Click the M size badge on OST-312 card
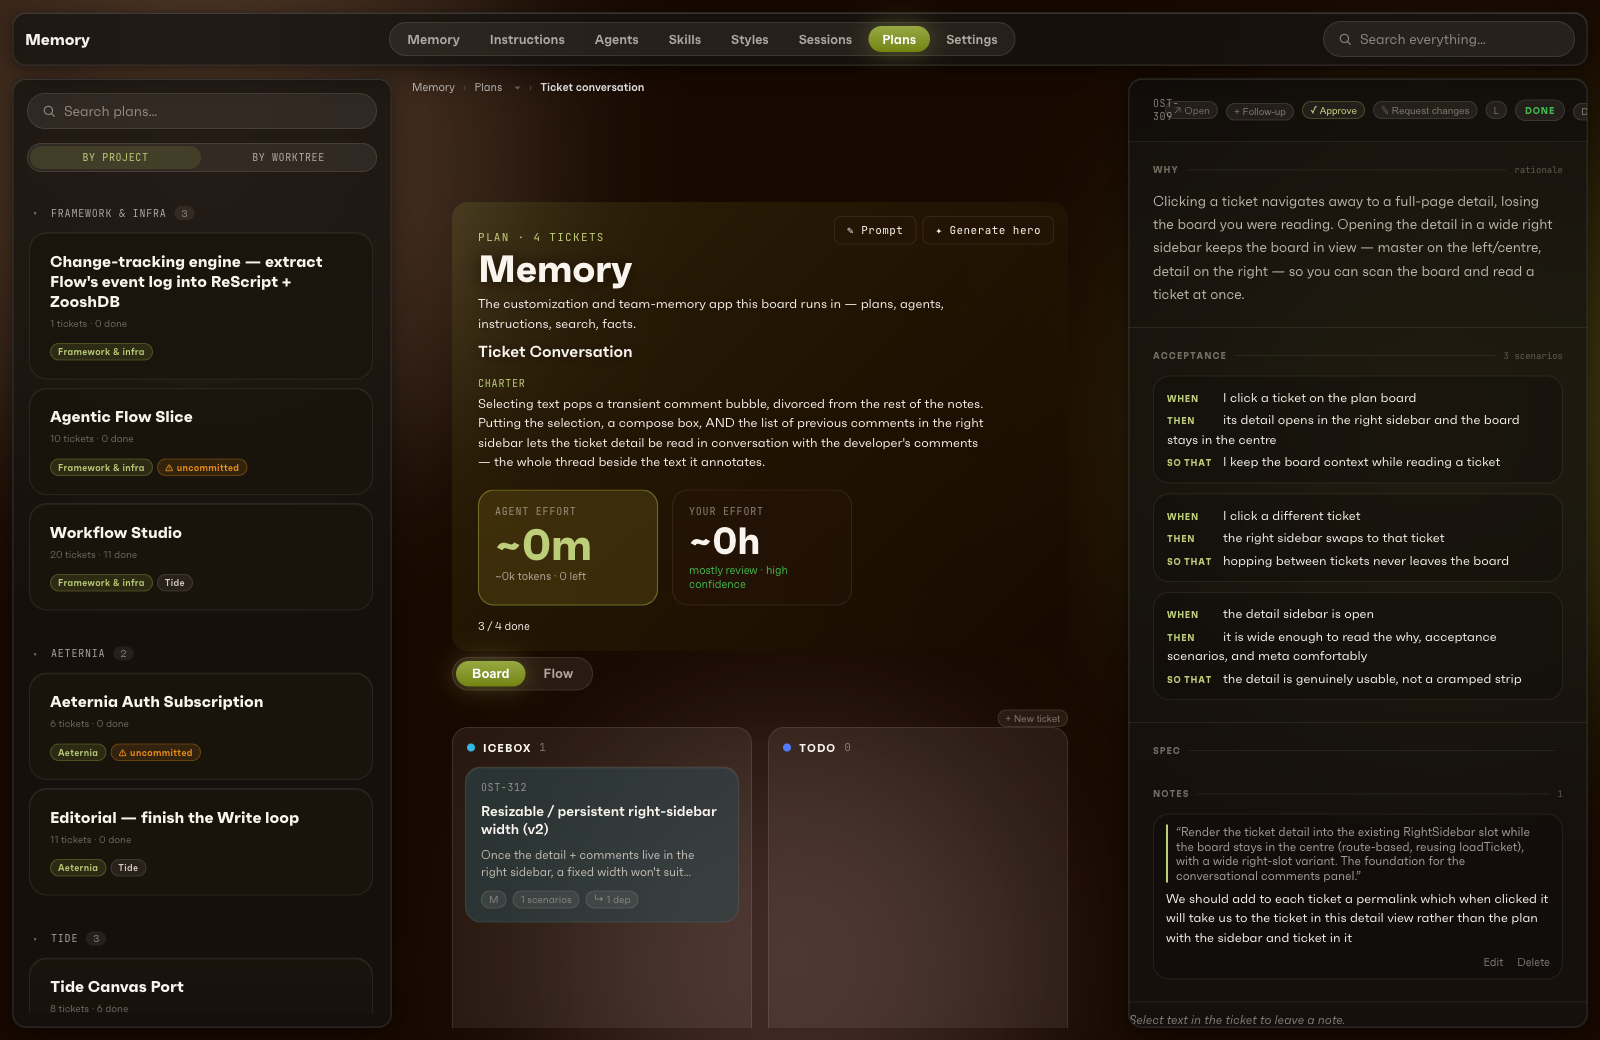Screen dimensions: 1600x1040 494,900
